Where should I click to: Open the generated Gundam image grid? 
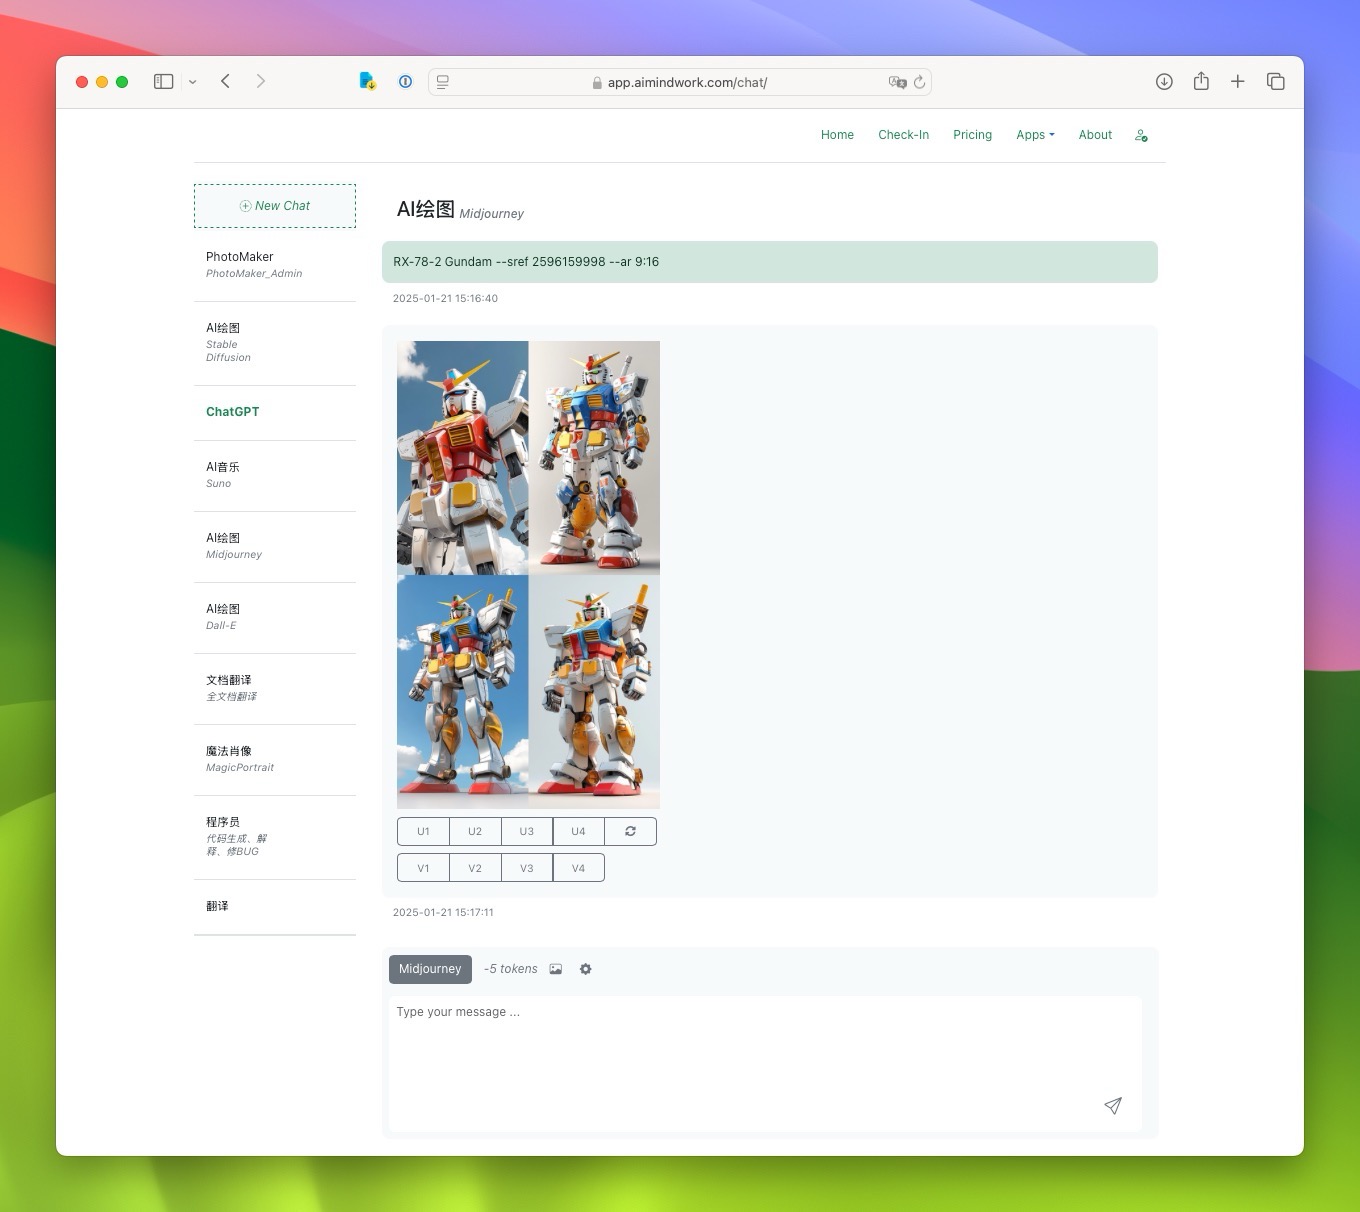tap(528, 575)
